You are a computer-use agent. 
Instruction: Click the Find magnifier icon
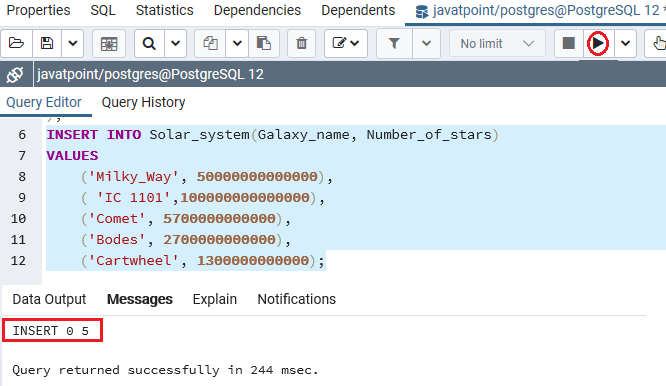pyautogui.click(x=149, y=43)
